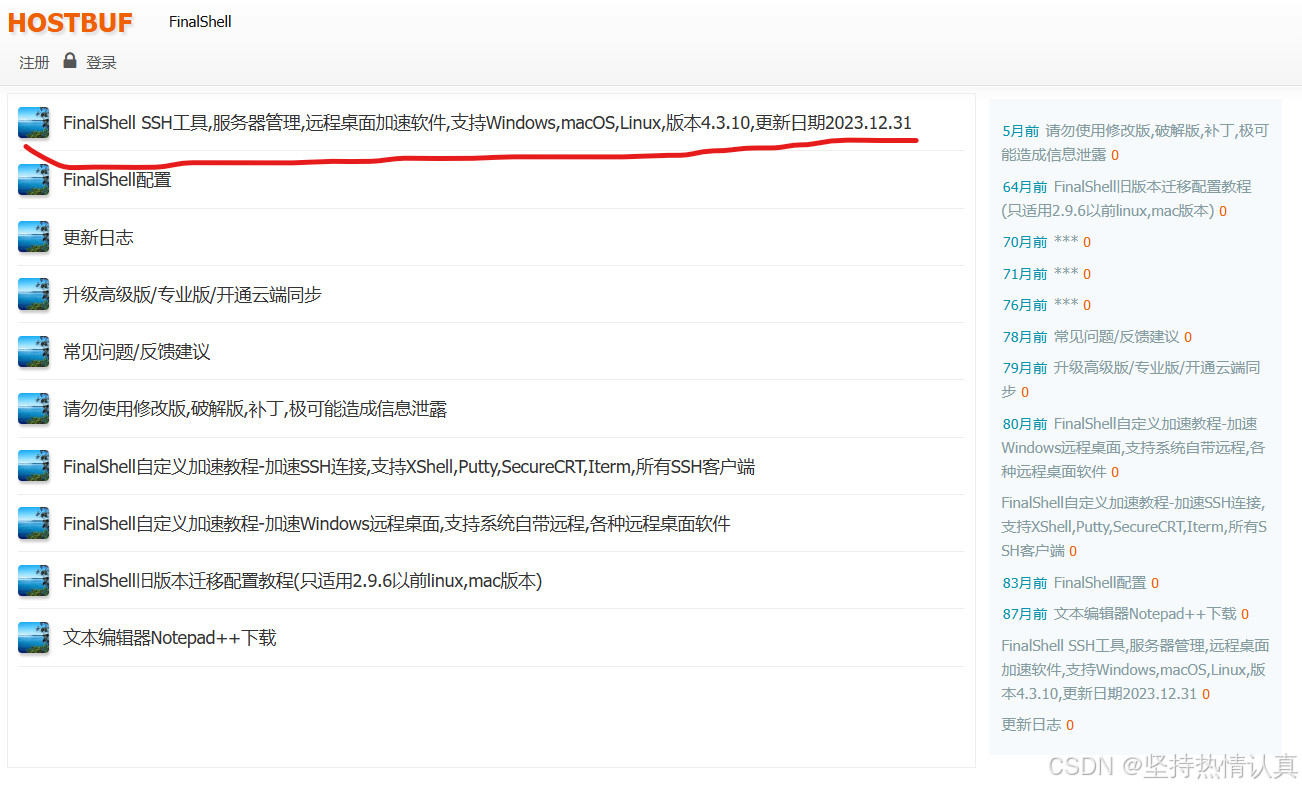1302x788 pixels.
Task: Click sidebar link FinalShell配置 dated 83月前
Action: click(x=1100, y=582)
